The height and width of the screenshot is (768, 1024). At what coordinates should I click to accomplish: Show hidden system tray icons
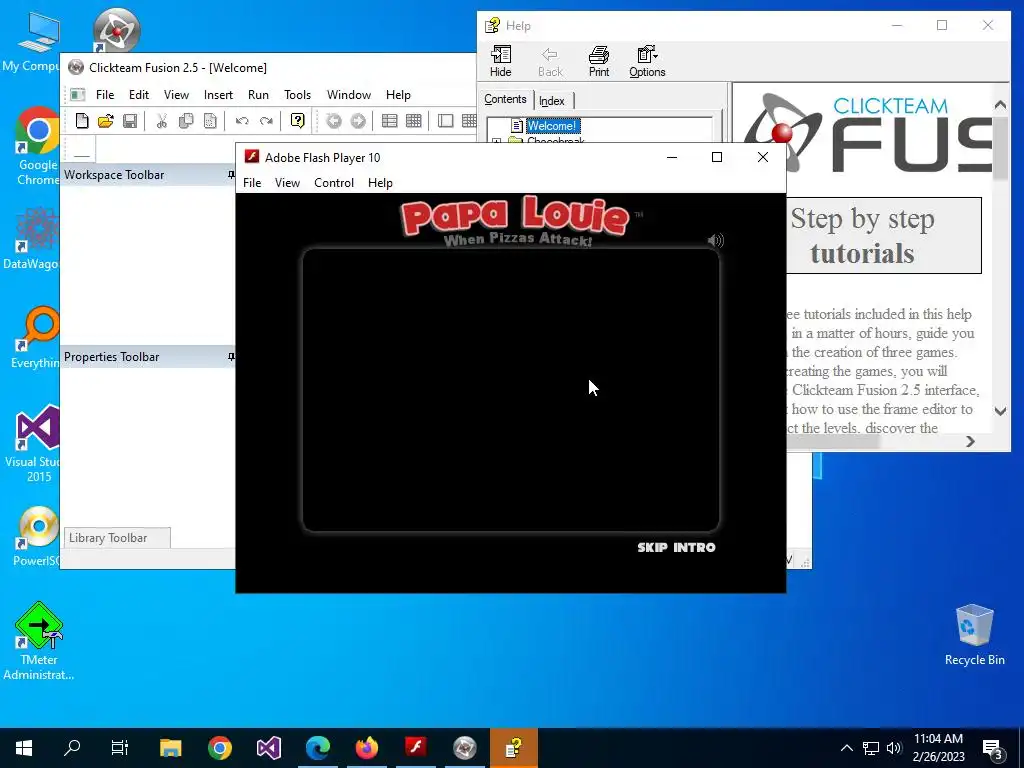[x=846, y=748]
